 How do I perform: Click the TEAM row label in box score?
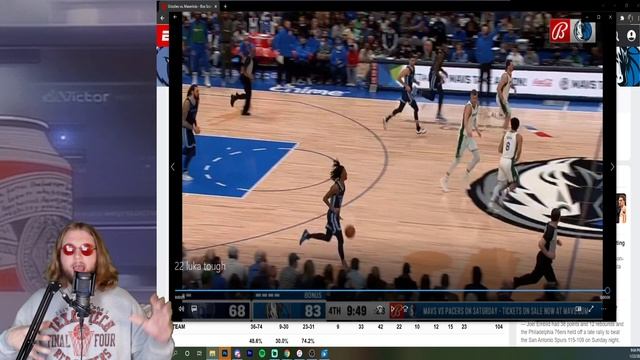[179, 327]
